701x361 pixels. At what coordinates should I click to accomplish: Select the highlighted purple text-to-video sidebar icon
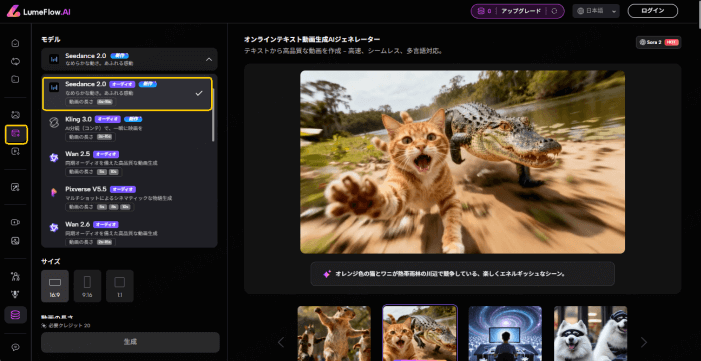(16, 134)
